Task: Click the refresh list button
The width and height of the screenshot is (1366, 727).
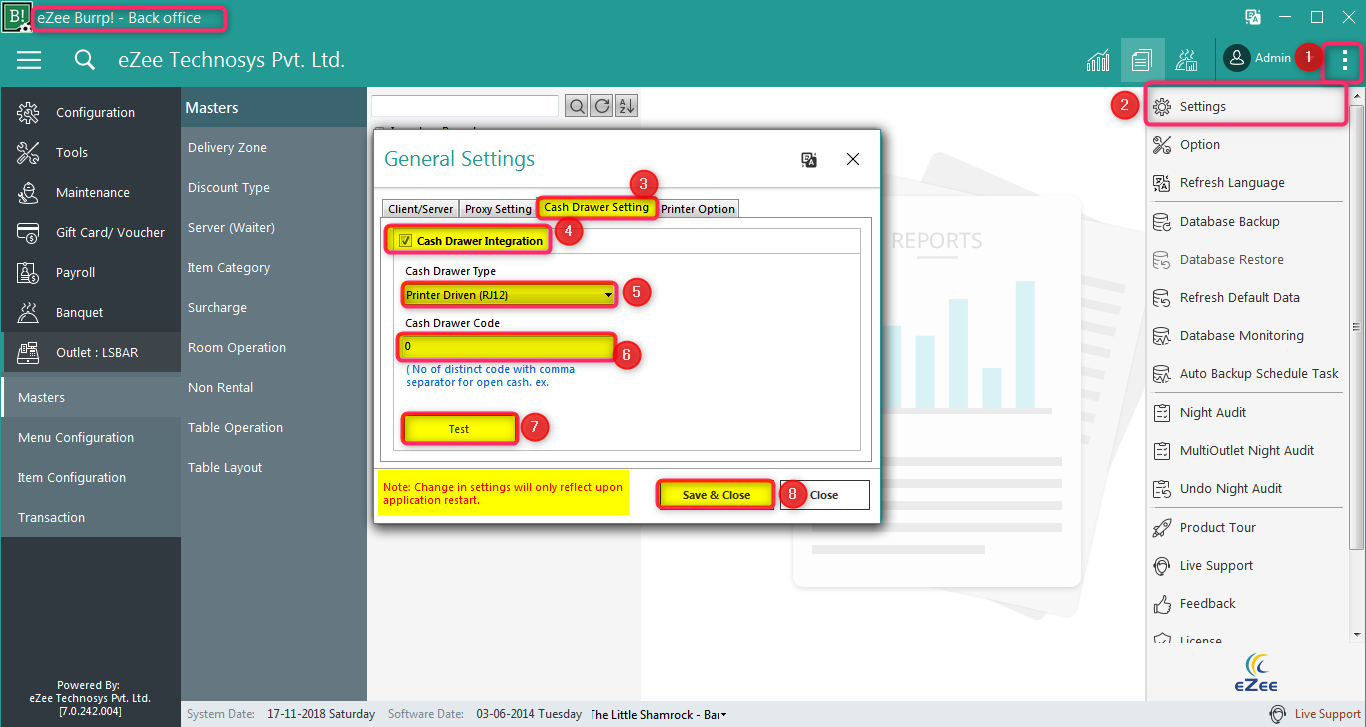Action: pos(601,106)
